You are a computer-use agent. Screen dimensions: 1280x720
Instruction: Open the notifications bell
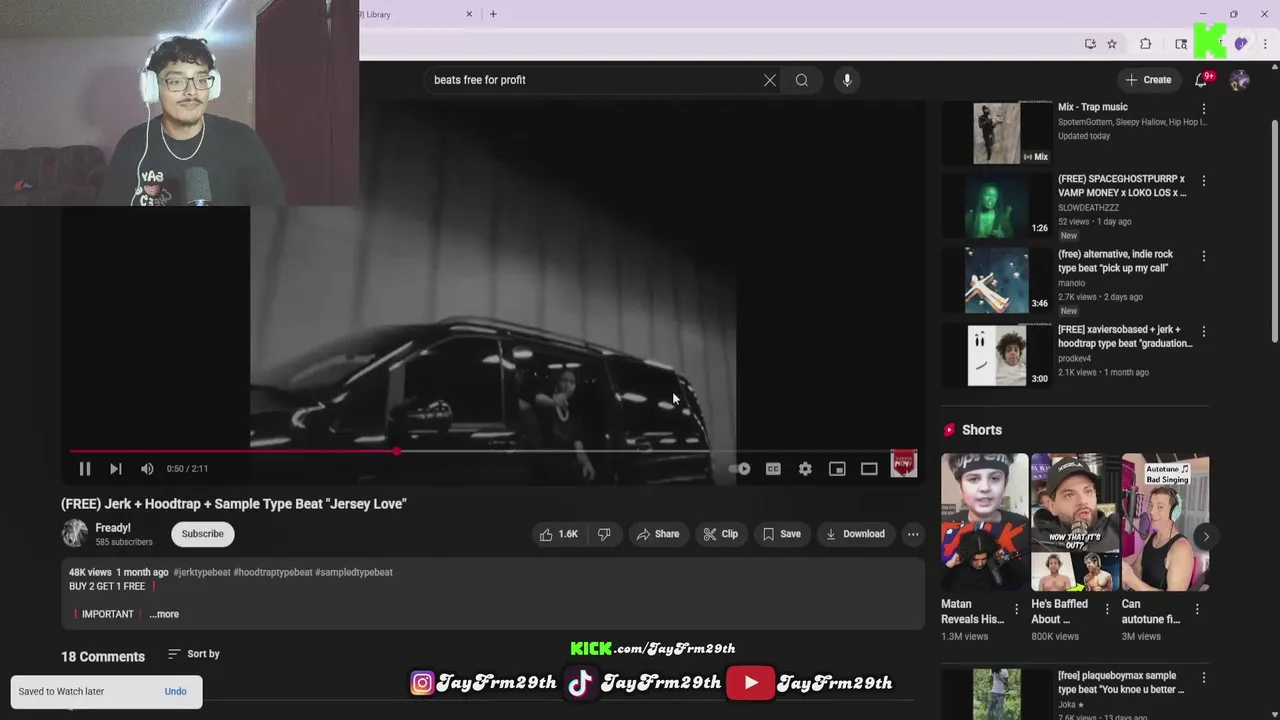(1202, 80)
